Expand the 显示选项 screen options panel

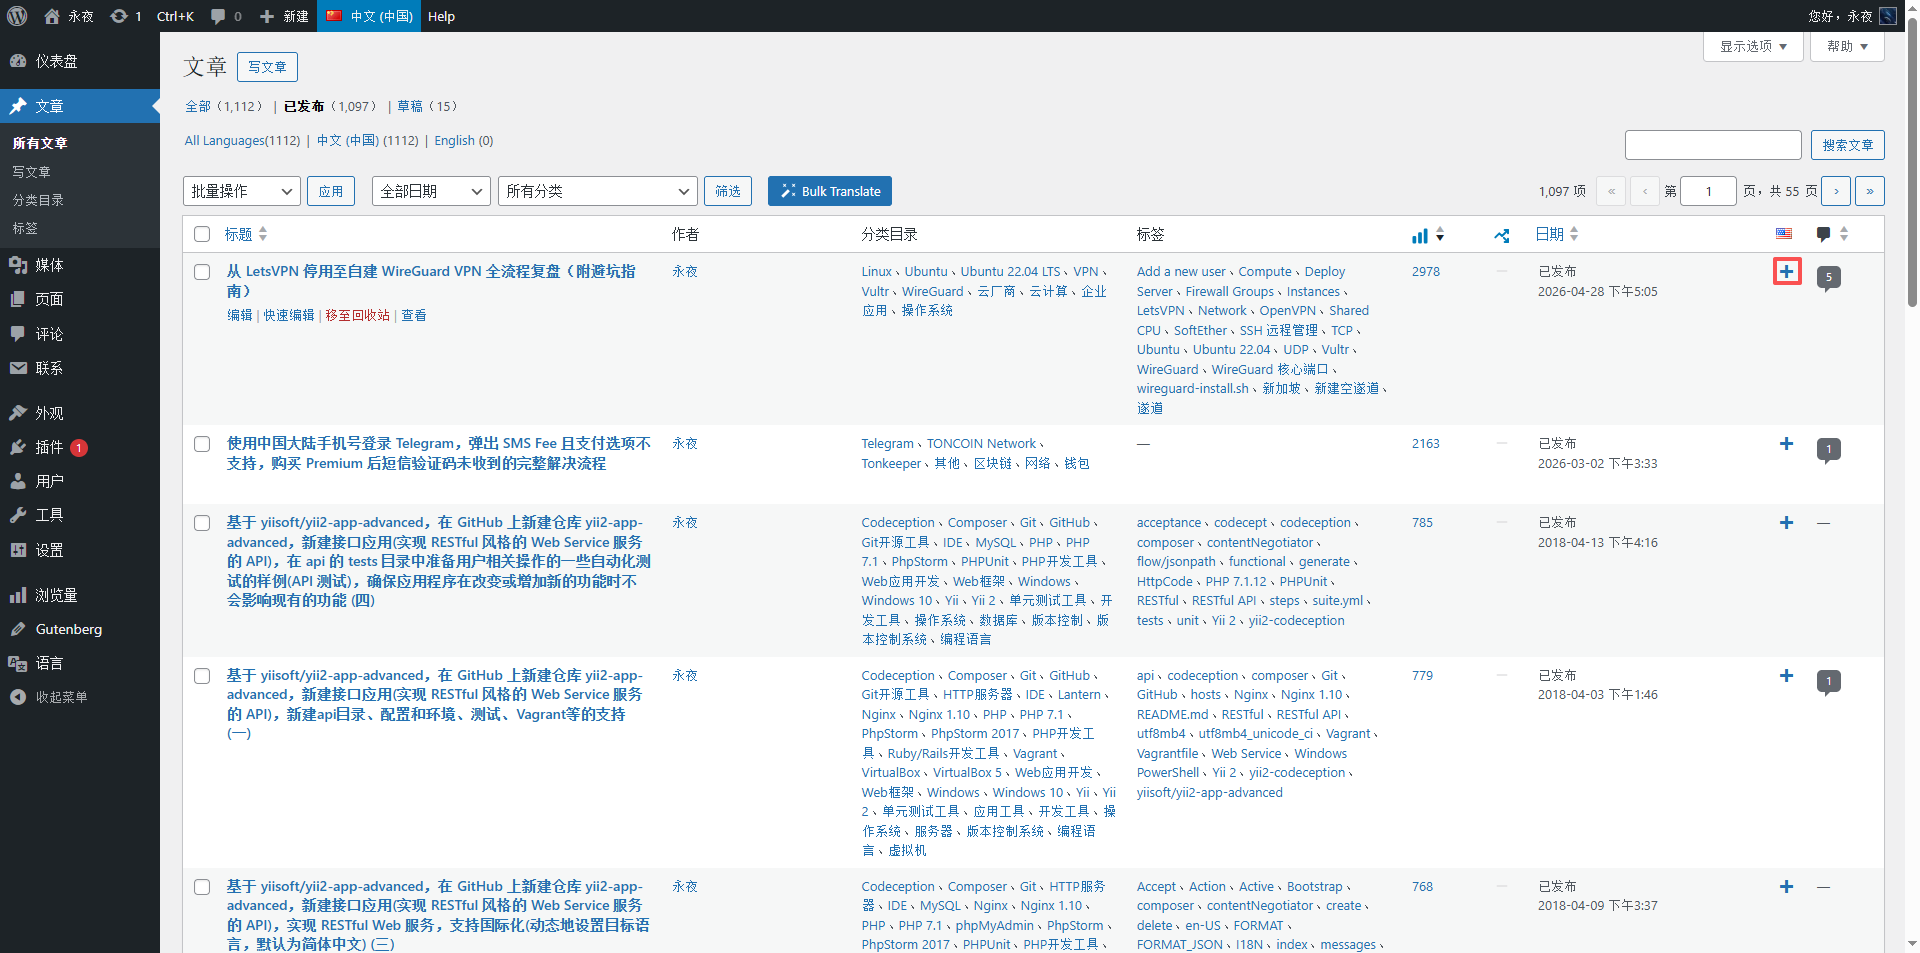(x=1753, y=46)
